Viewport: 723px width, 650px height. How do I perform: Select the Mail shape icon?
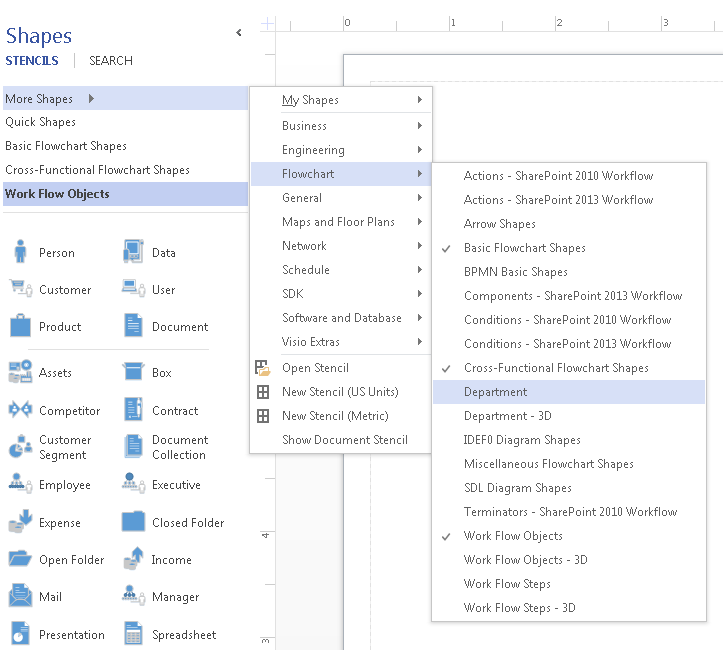(x=20, y=597)
